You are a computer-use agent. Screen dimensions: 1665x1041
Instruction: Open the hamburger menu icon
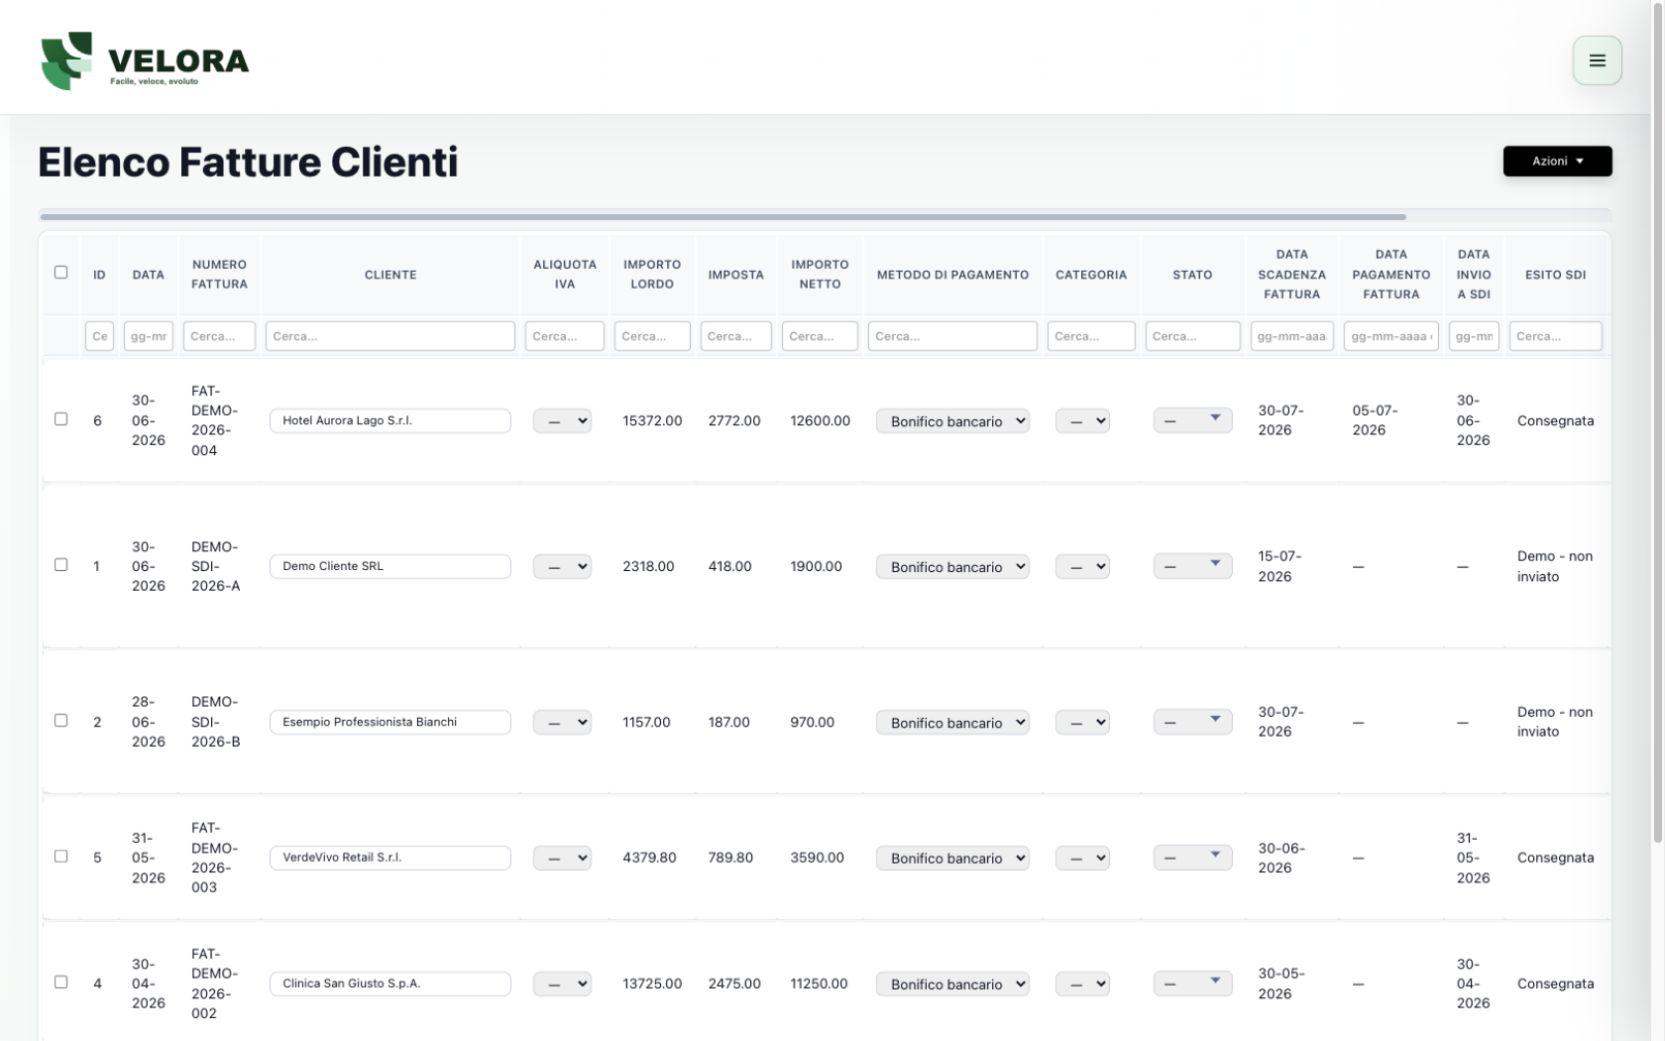pos(1597,60)
